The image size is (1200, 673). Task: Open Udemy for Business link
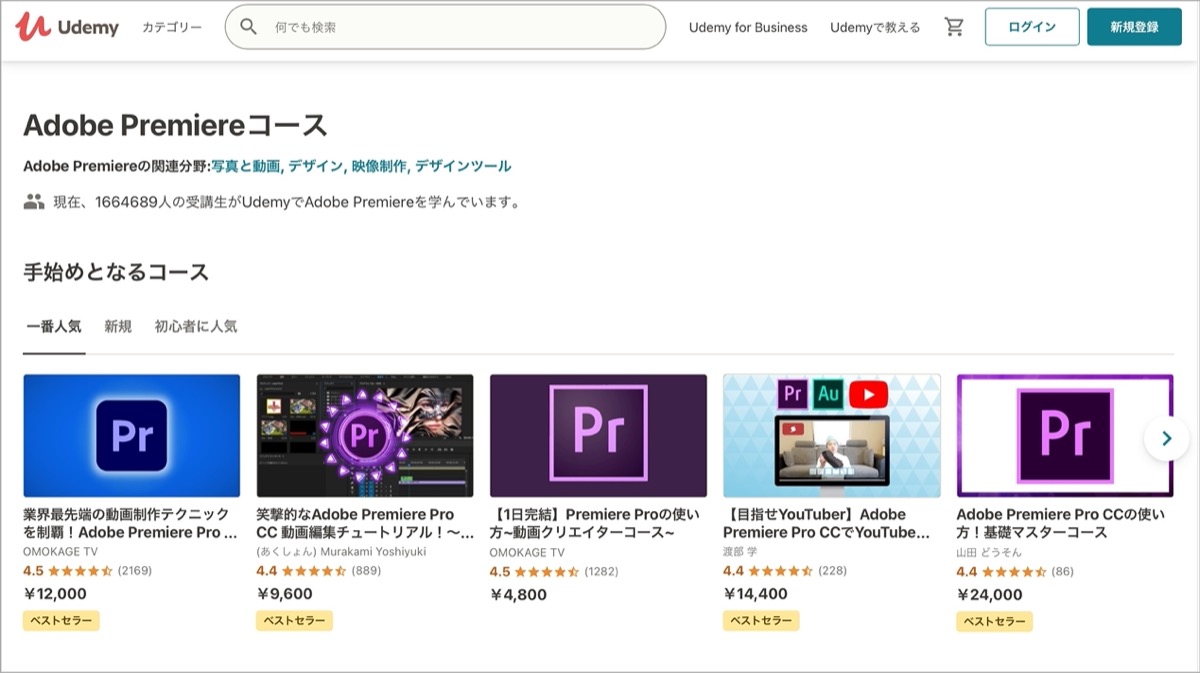[x=748, y=28]
